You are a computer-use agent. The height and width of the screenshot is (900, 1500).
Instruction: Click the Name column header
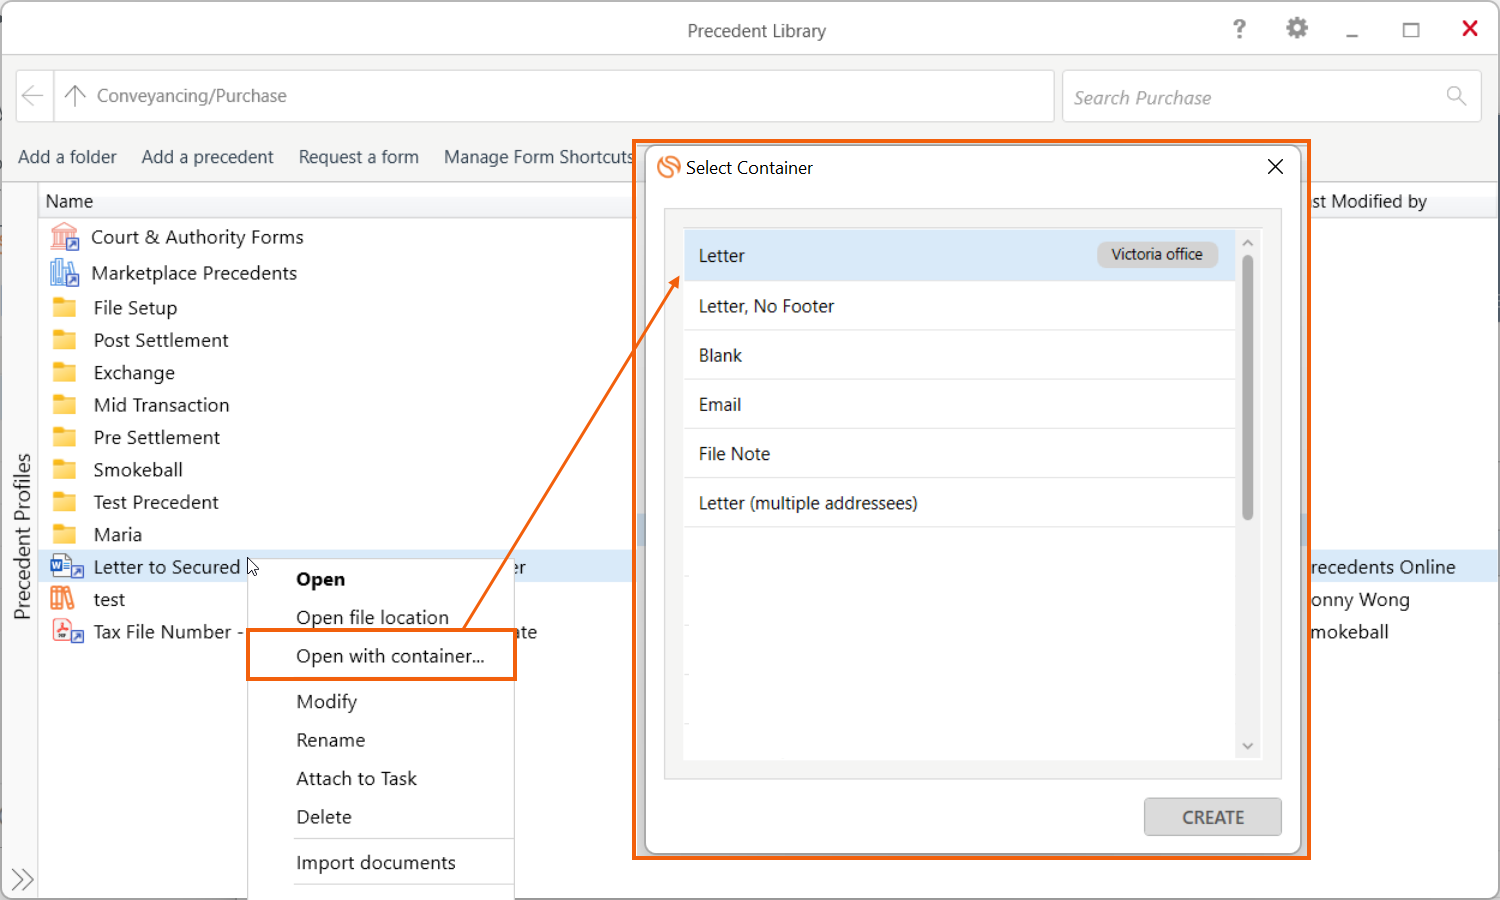(x=69, y=201)
